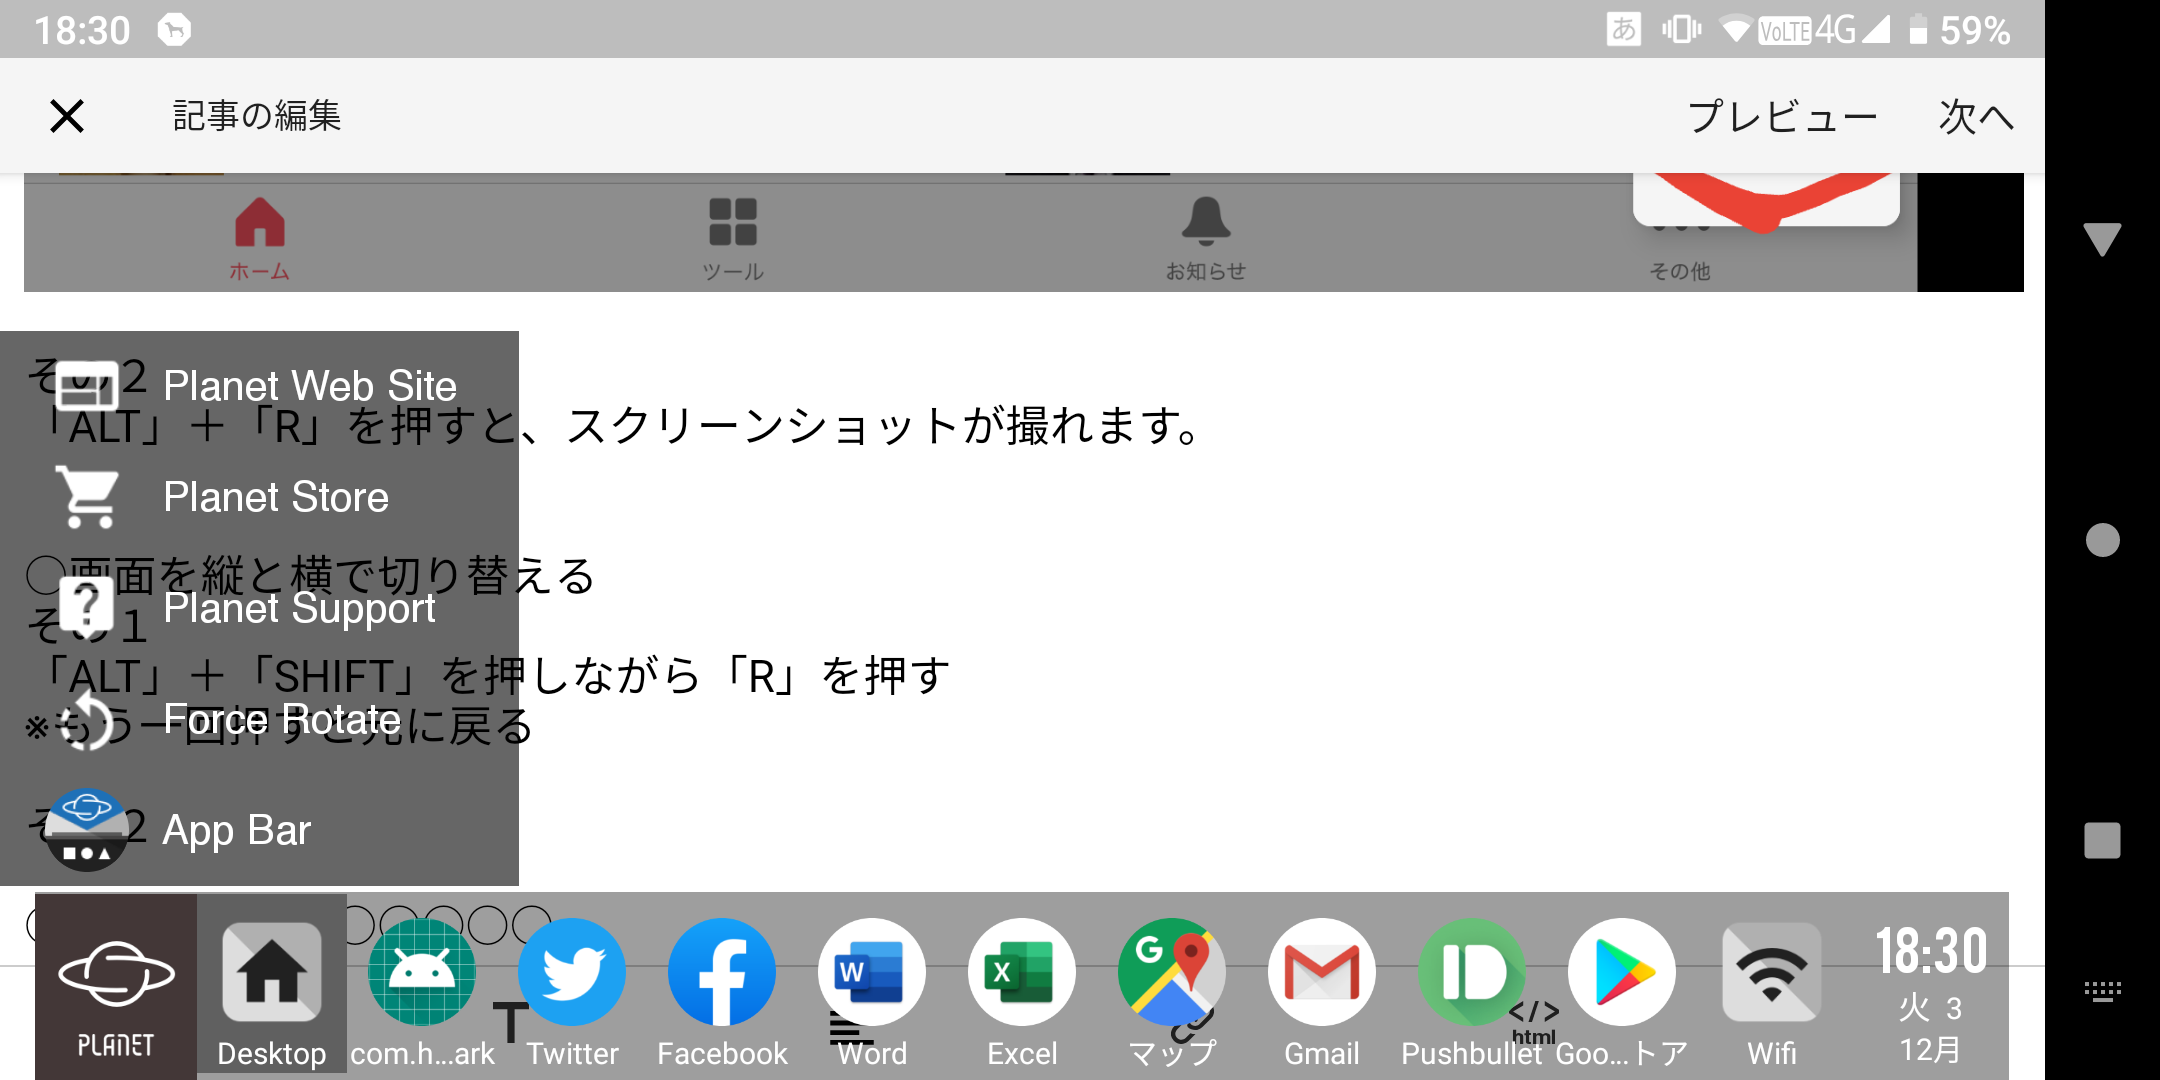Tap battery 59% status indicator
The image size is (2160, 1080).
tap(1959, 30)
